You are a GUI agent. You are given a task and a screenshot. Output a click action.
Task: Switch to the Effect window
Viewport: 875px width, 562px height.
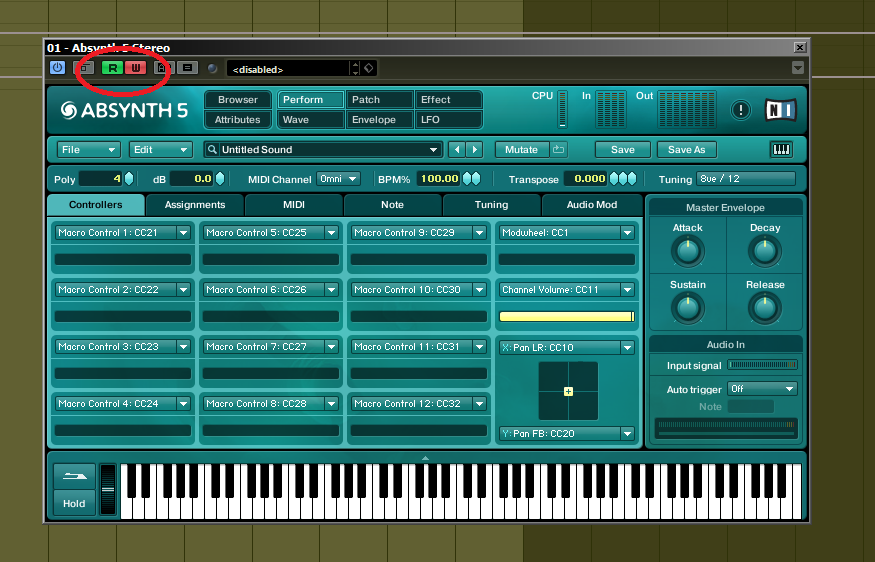coord(449,99)
